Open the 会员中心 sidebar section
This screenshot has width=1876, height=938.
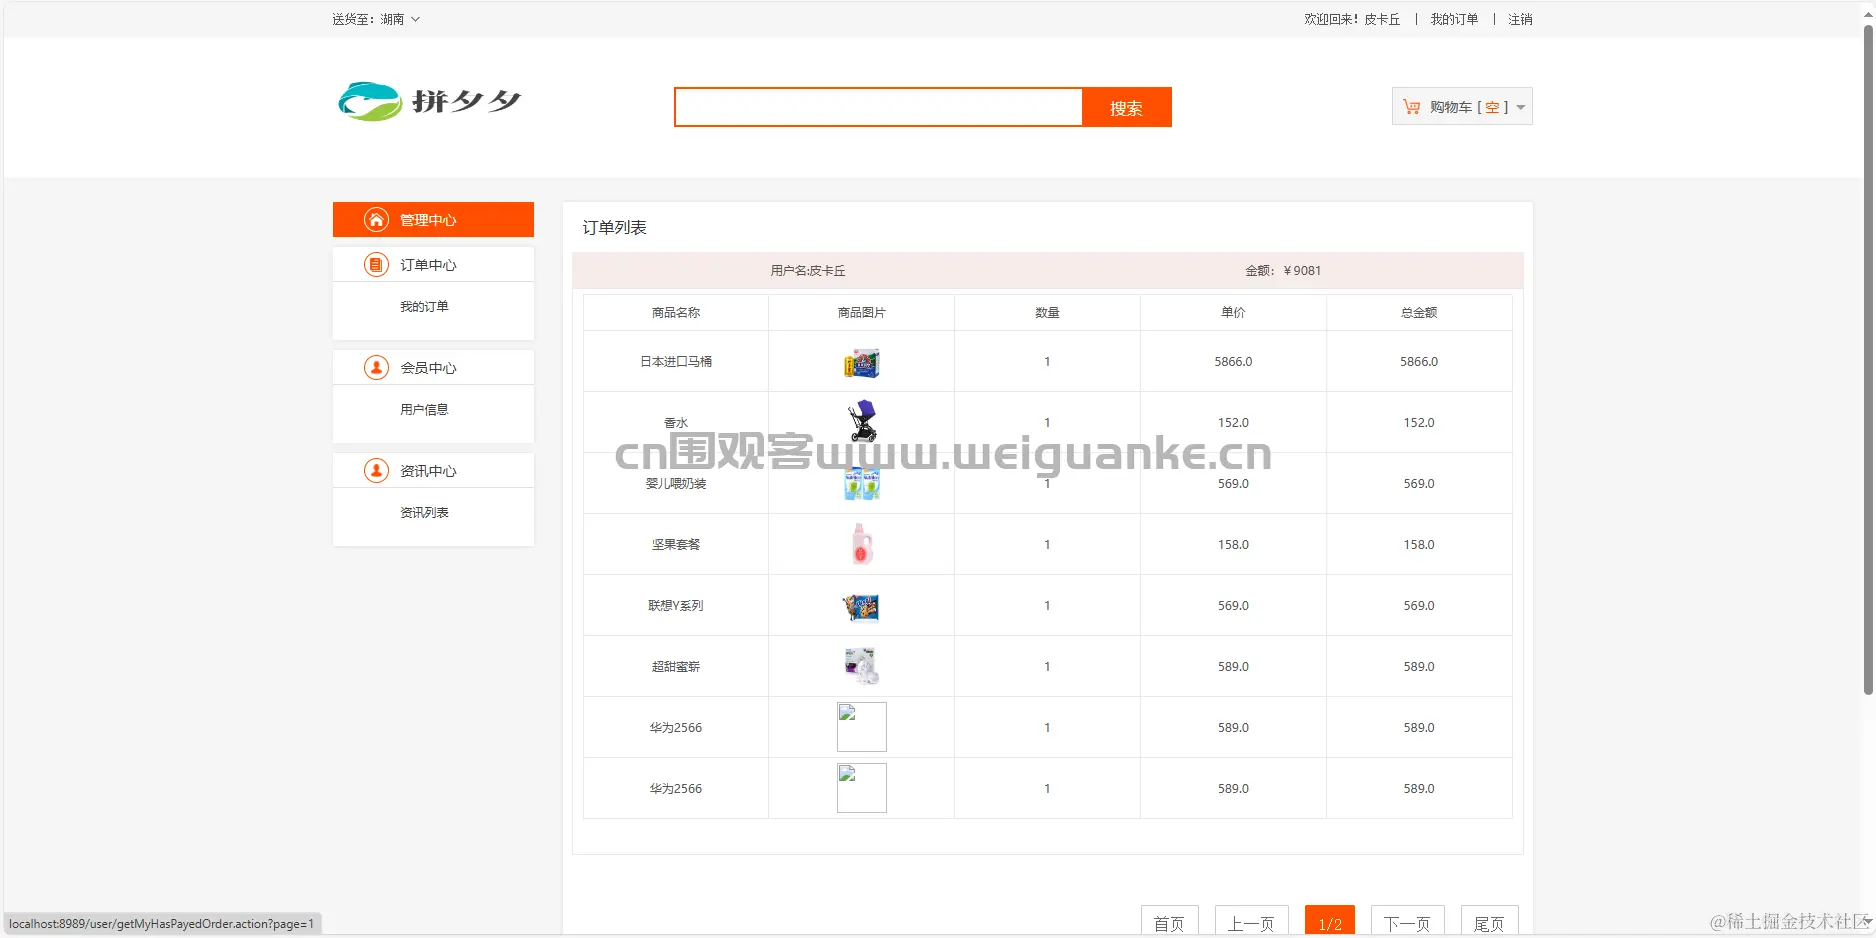tap(433, 368)
